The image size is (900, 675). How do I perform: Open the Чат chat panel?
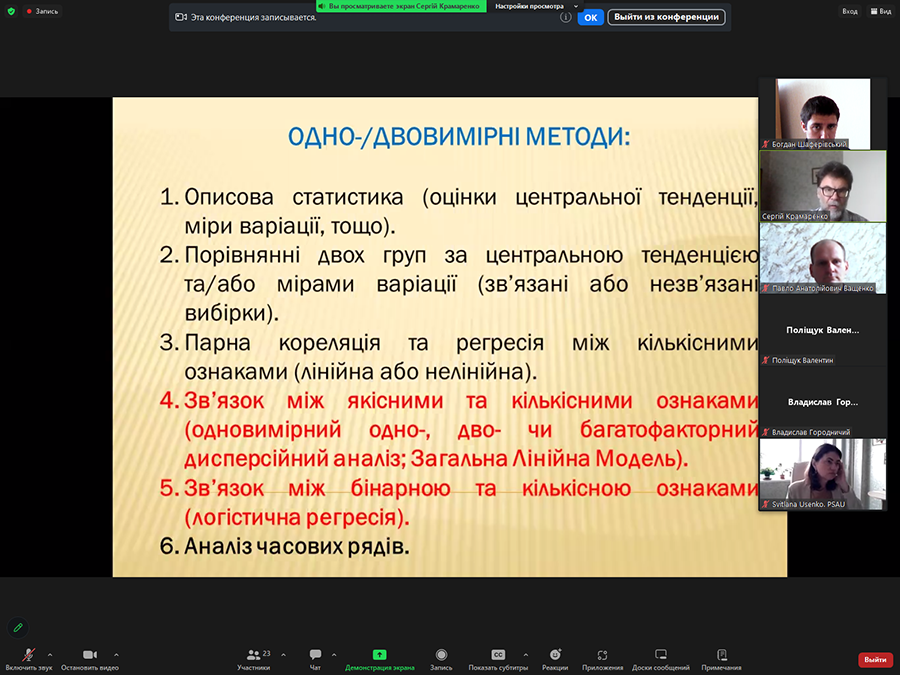(315, 659)
